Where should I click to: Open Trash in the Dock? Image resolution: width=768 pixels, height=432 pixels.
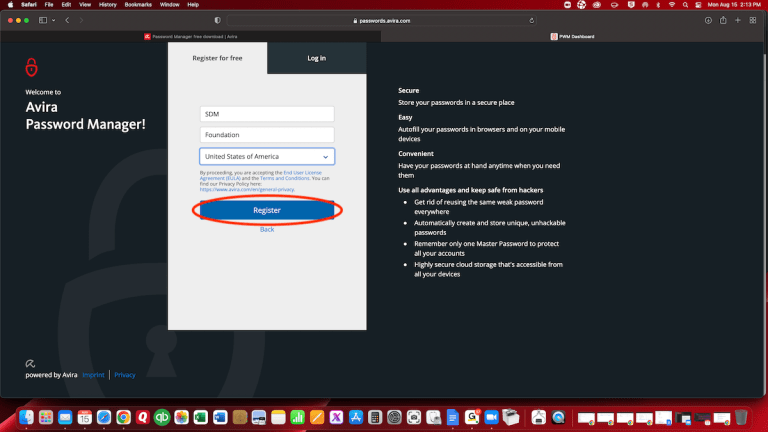click(x=742, y=417)
